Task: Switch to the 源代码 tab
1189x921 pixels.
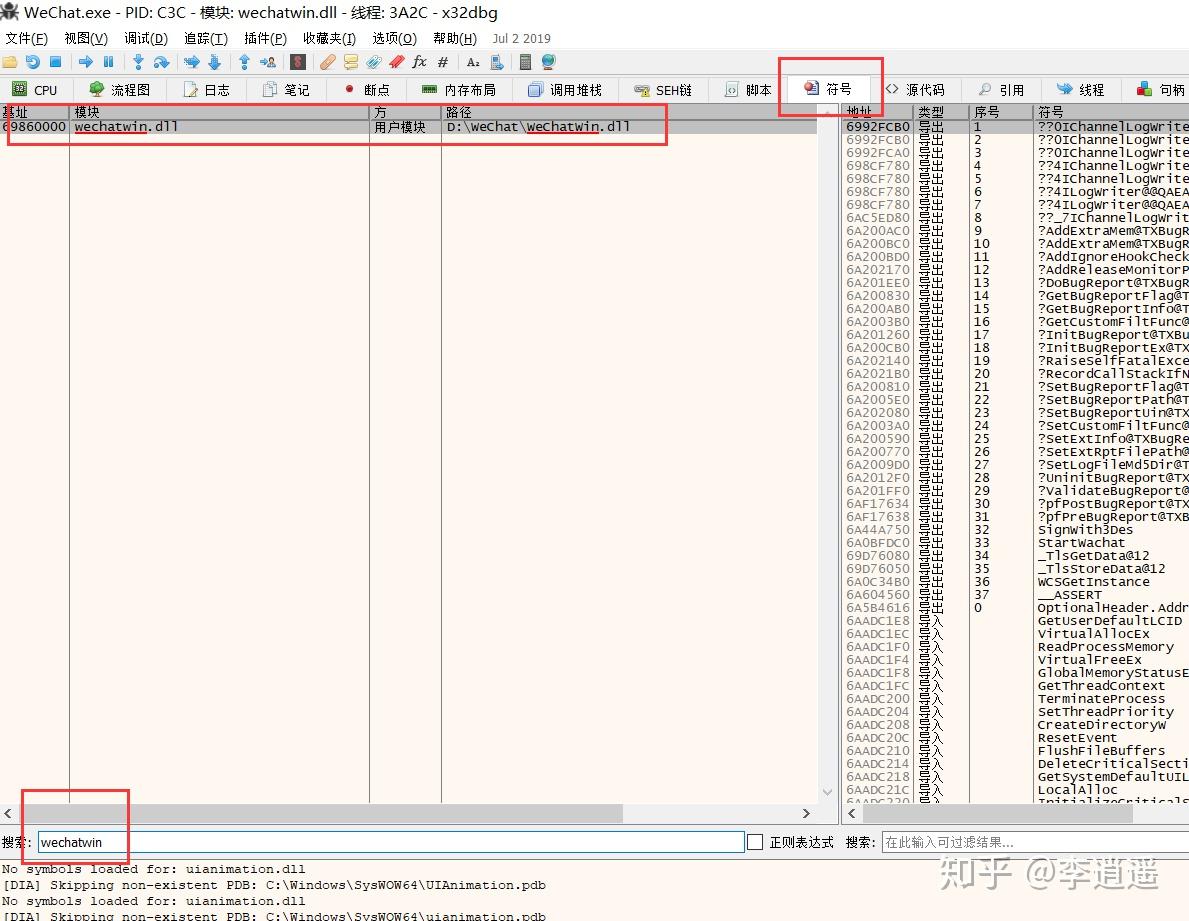Action: coord(915,89)
